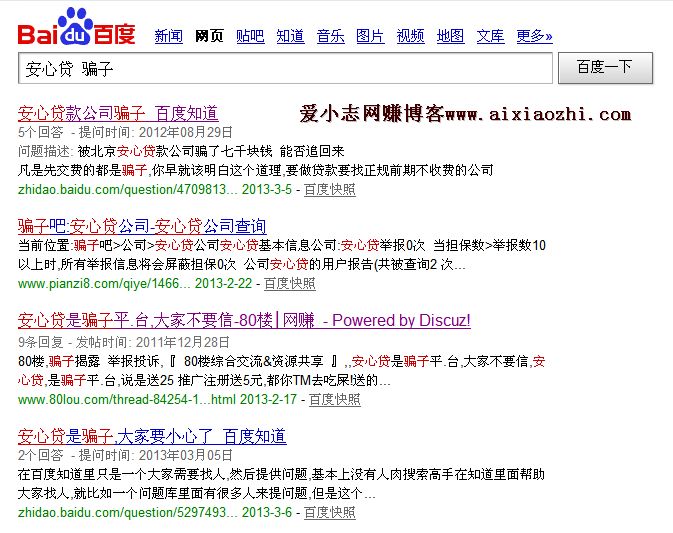Open result 骗子吧:安心贷公司-安心贷公司查询
Image resolution: width=673 pixels, height=533 pixels.
[142, 225]
